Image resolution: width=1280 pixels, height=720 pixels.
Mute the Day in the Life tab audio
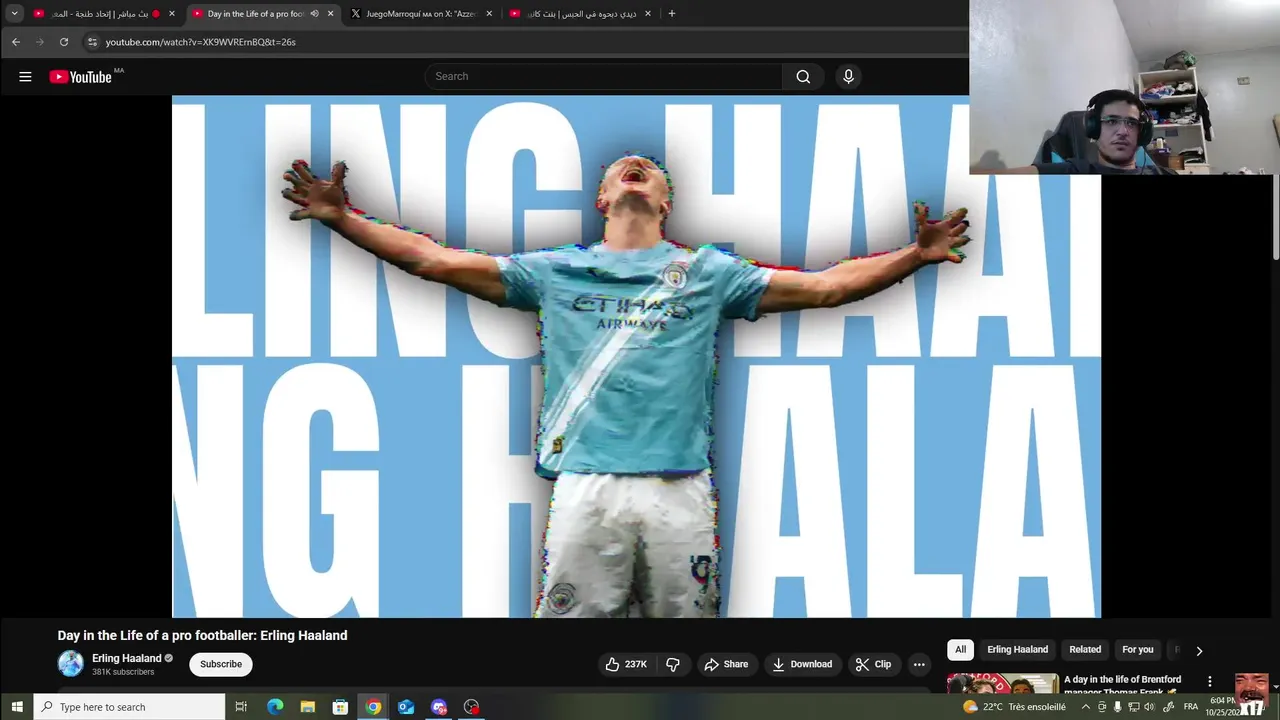point(314,14)
